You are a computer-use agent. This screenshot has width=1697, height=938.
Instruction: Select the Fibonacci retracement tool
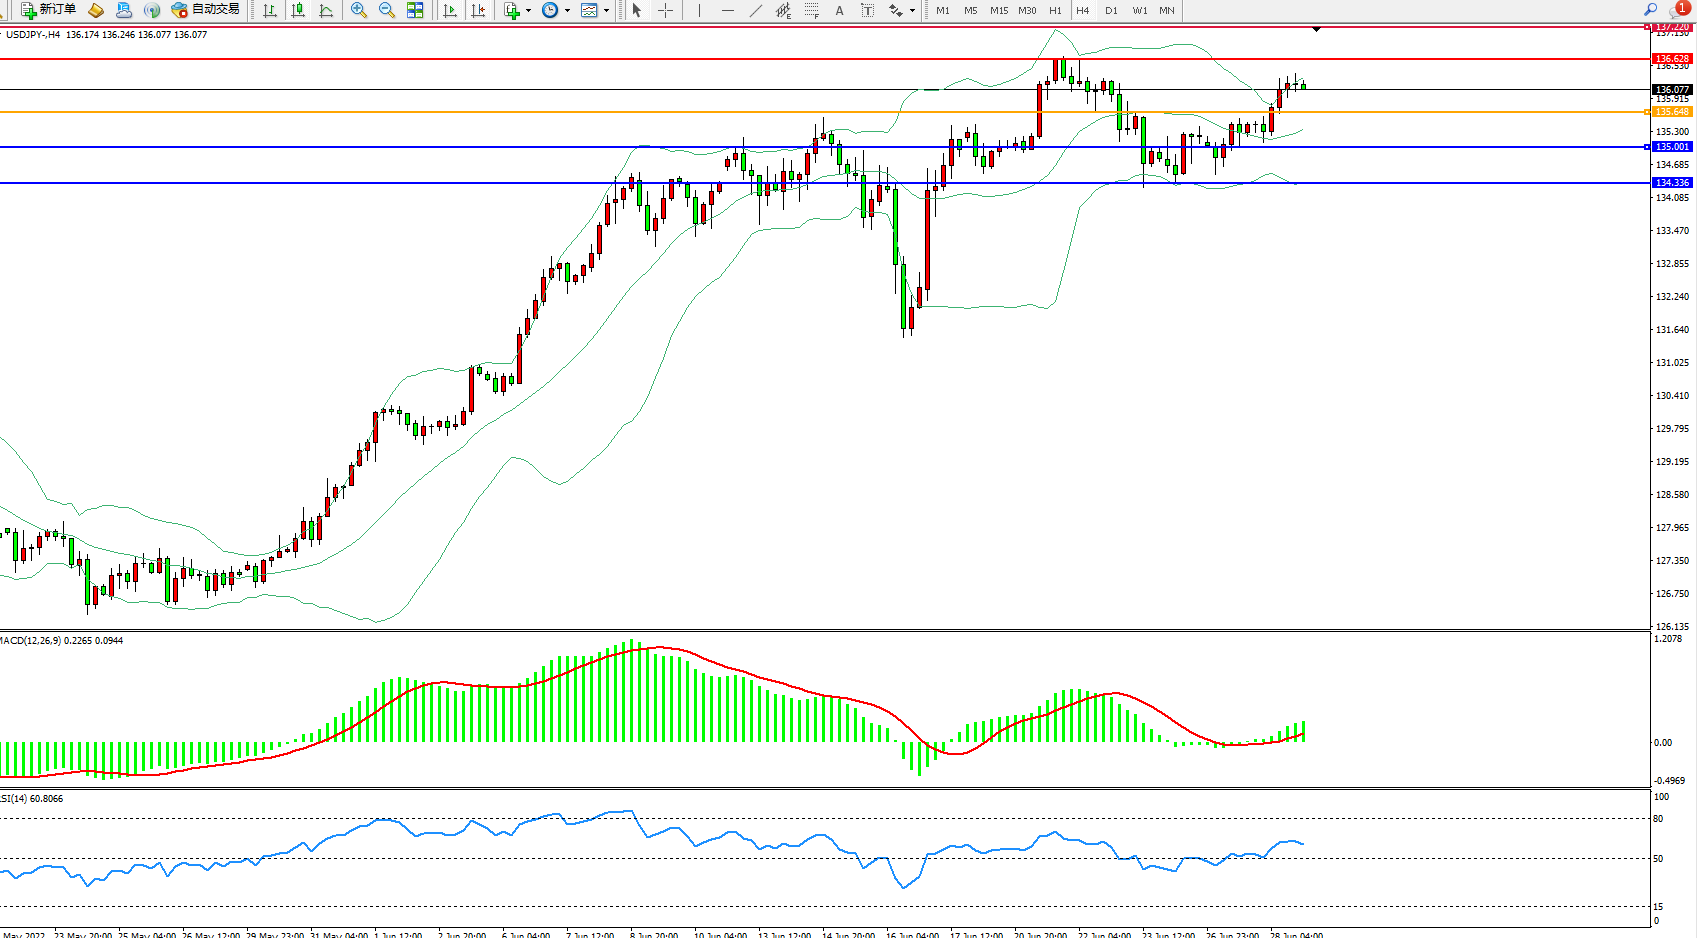[811, 10]
